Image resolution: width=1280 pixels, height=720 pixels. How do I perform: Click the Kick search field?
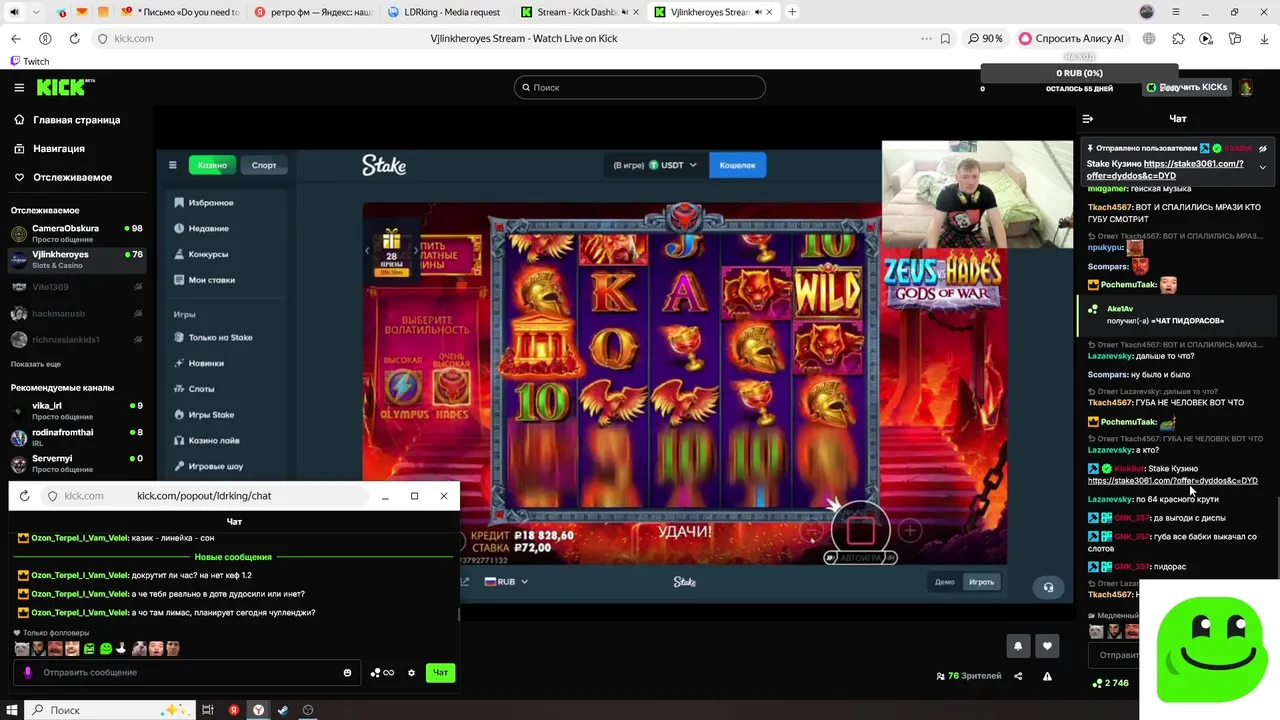pyautogui.click(x=640, y=87)
